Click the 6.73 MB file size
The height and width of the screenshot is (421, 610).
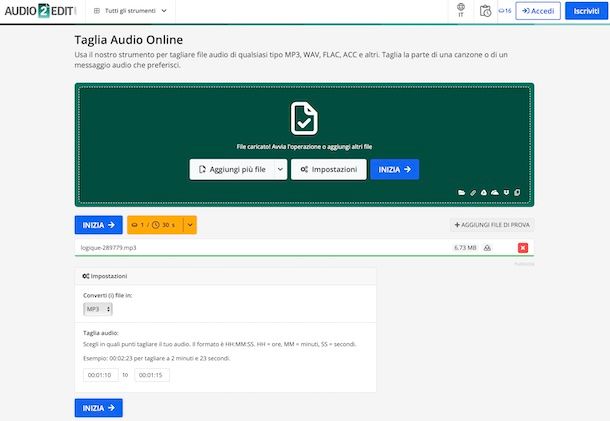click(465, 247)
